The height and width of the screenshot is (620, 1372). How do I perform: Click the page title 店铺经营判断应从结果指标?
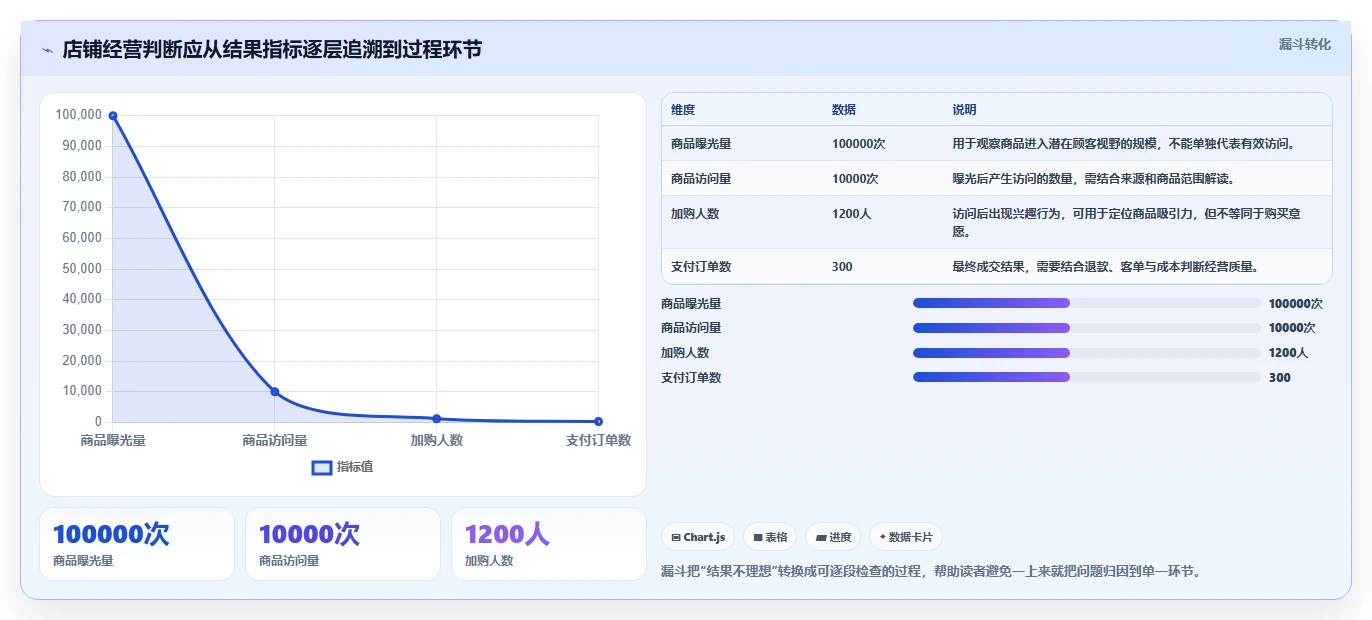pyautogui.click(x=271, y=49)
